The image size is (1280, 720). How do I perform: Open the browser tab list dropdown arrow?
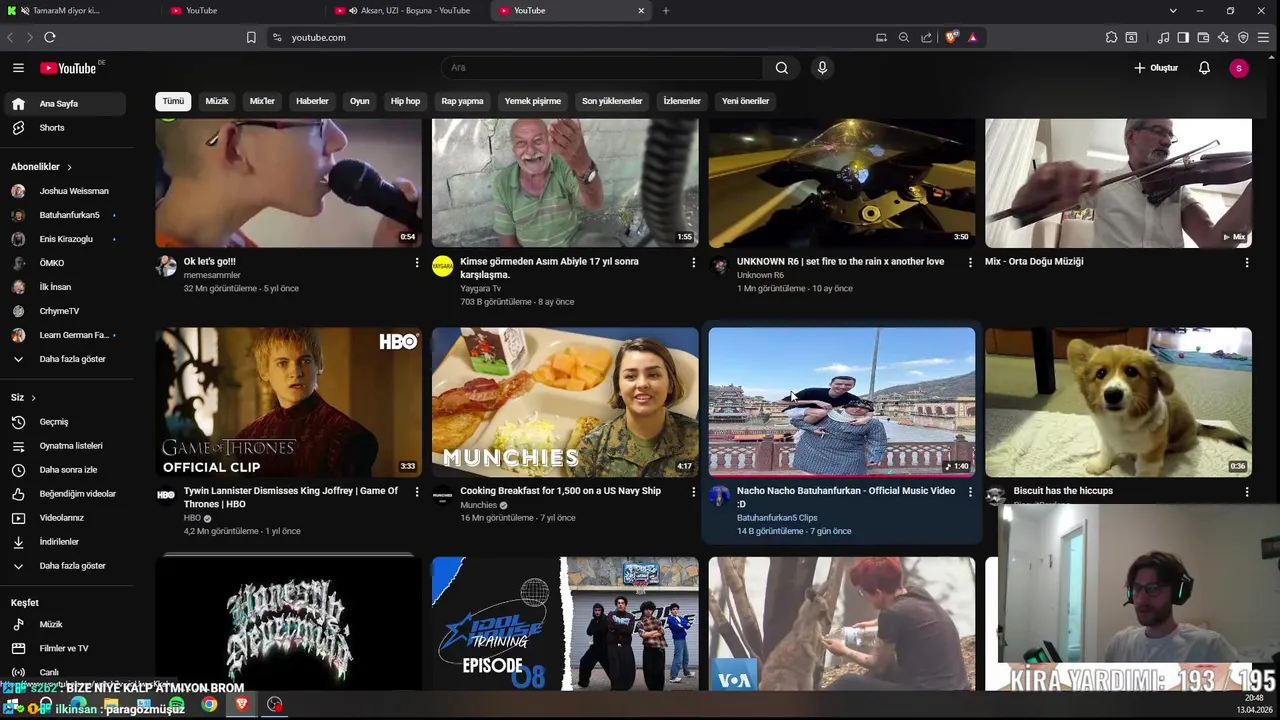1173,11
